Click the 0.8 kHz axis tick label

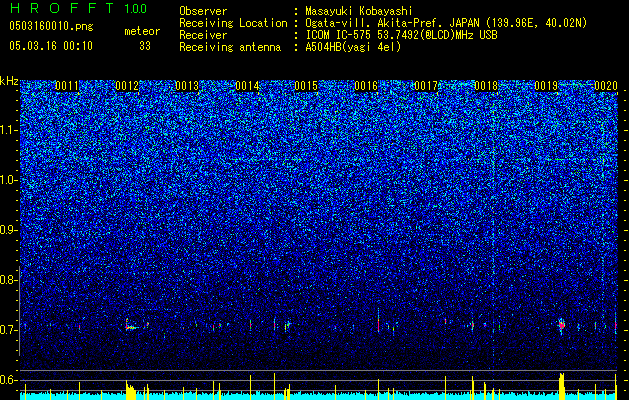[x=8, y=280]
